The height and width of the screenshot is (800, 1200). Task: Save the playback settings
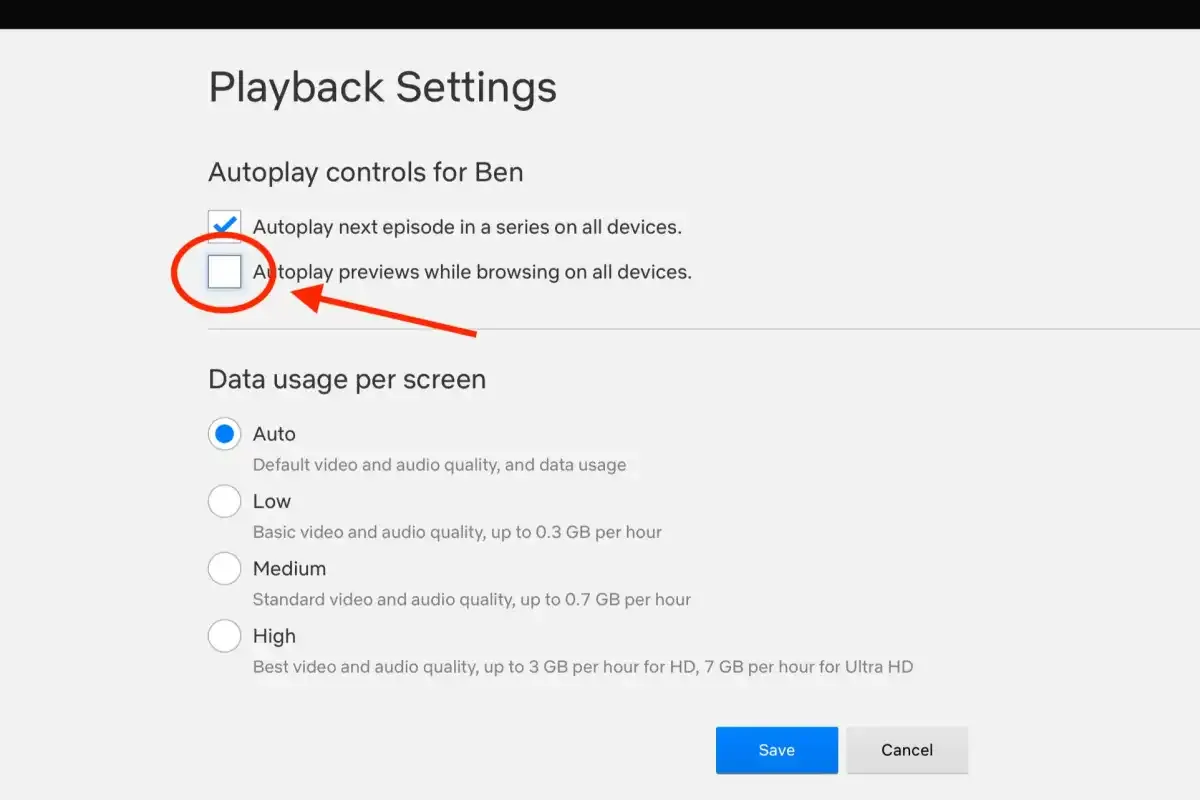tap(776, 750)
